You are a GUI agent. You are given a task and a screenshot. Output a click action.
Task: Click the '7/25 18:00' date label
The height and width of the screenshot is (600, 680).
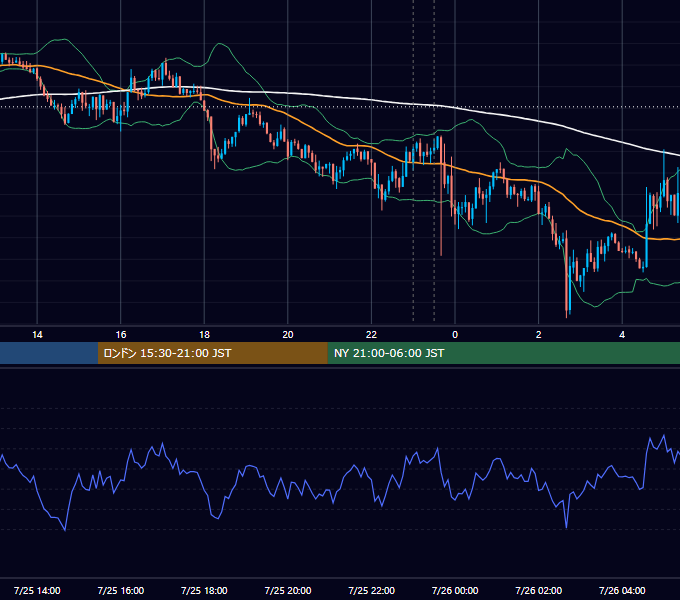pyautogui.click(x=204, y=590)
